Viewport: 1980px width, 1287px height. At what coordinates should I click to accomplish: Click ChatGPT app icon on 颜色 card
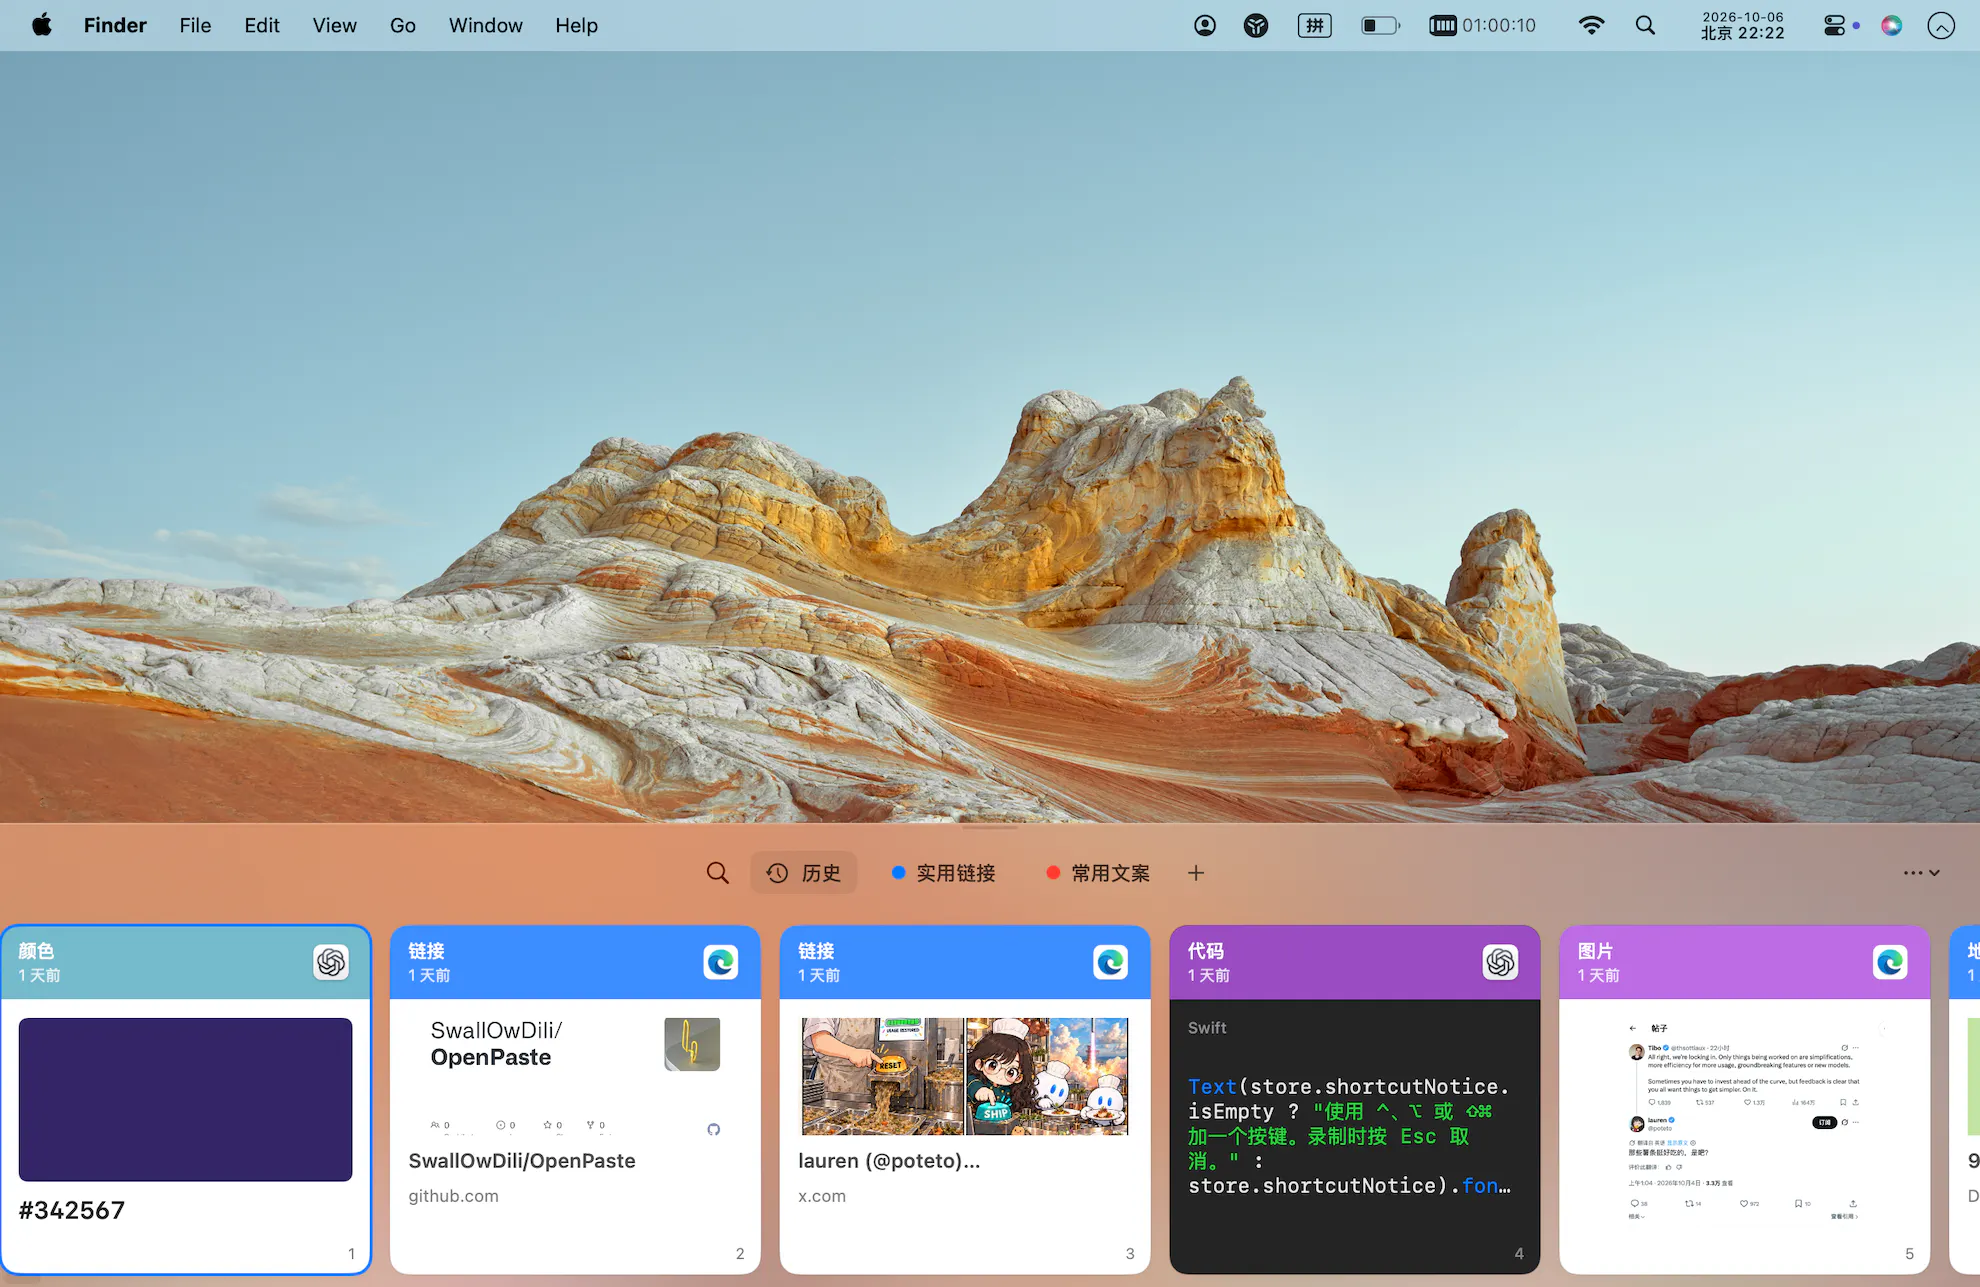click(331, 962)
